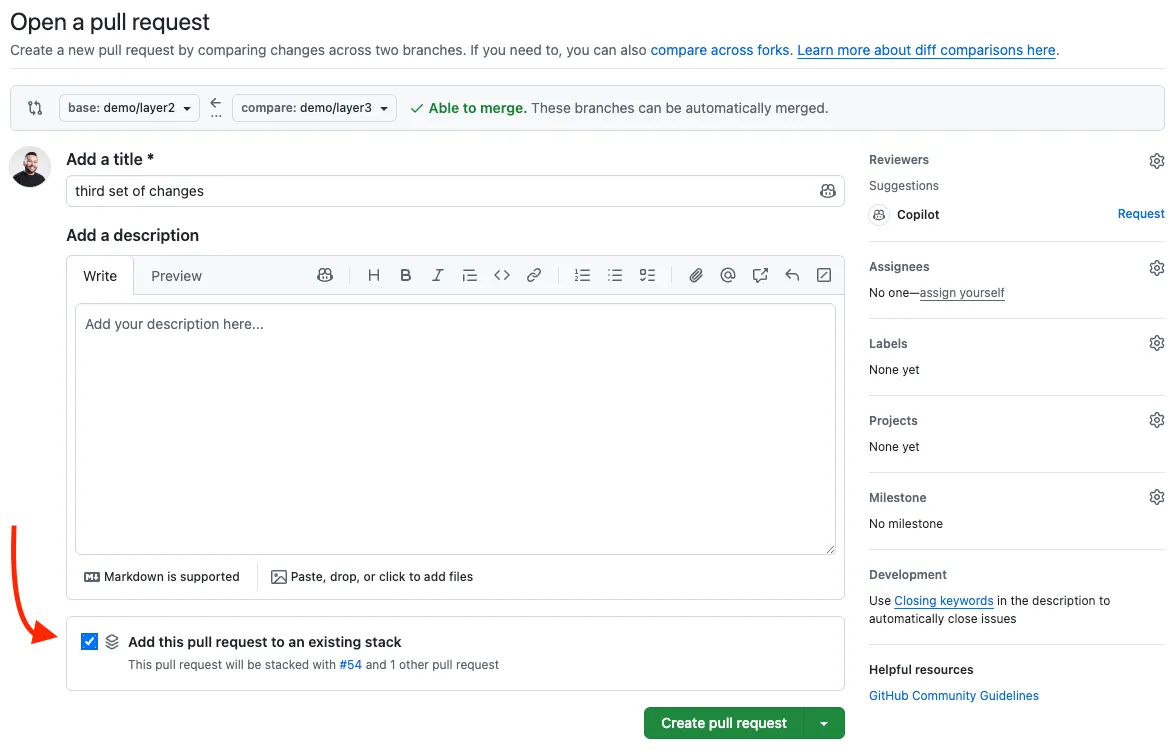Add a hyperlink using the link icon
This screenshot has height=750, width=1175.
[x=534, y=275]
